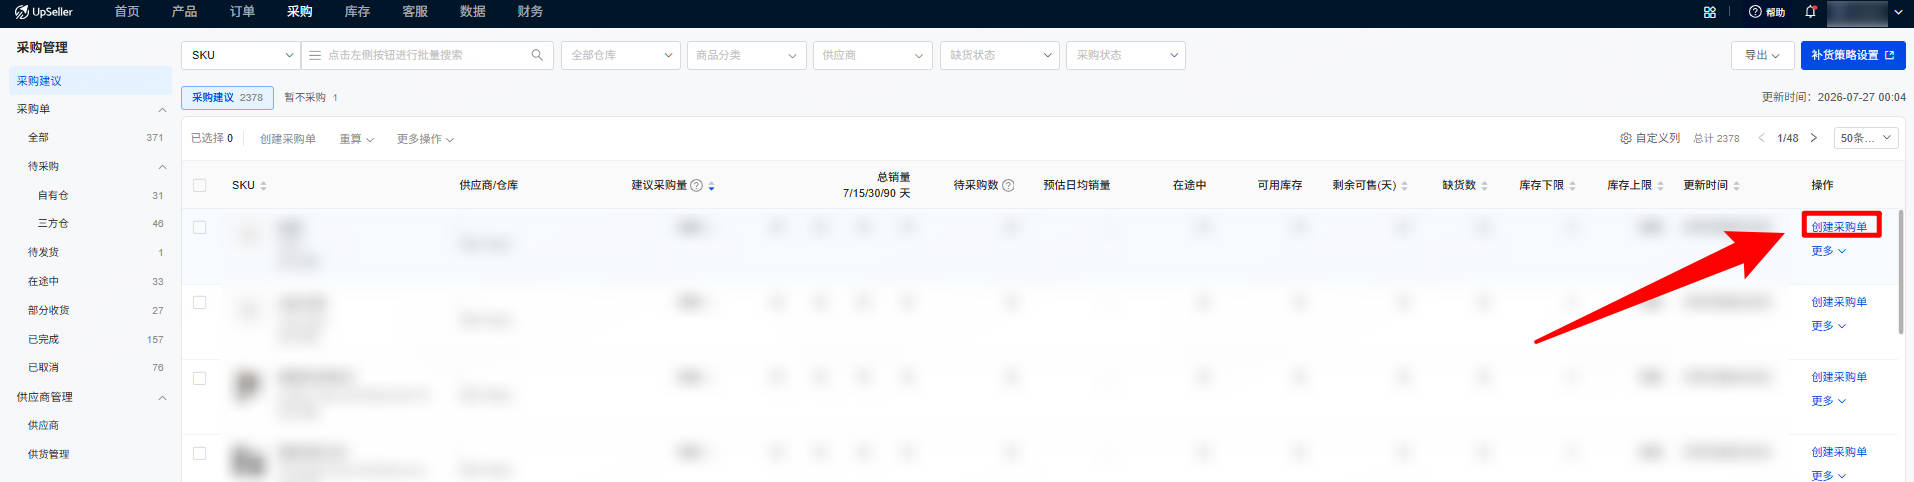Open 客服 in top menu
This screenshot has width=1914, height=482.
(x=415, y=12)
